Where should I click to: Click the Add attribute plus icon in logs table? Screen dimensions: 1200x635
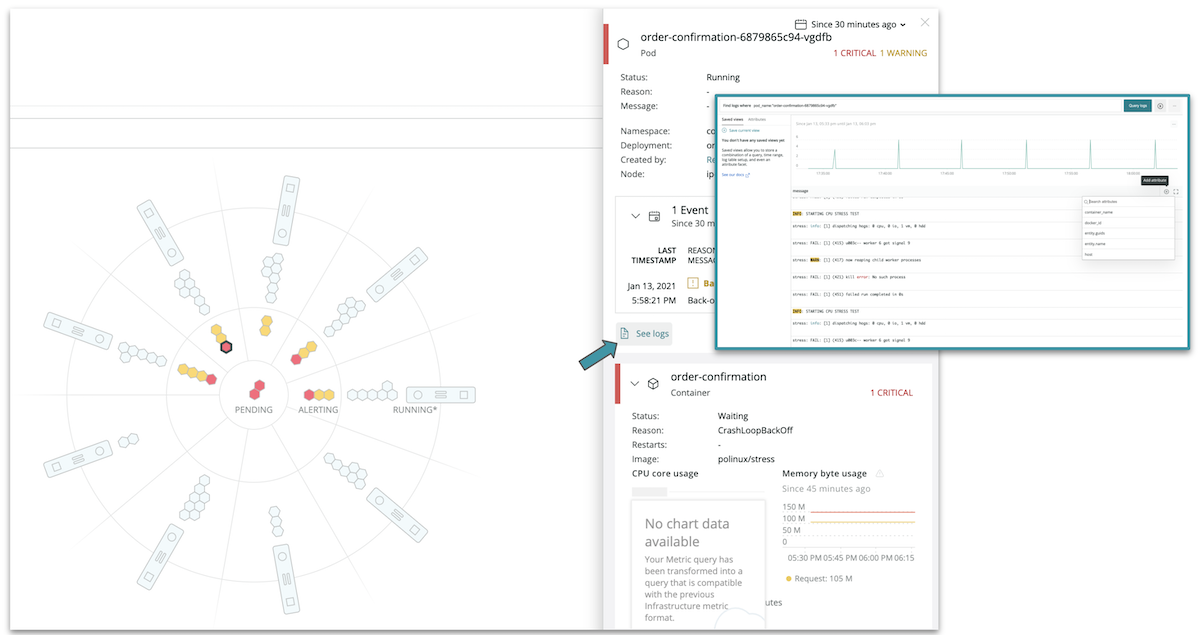click(1166, 191)
